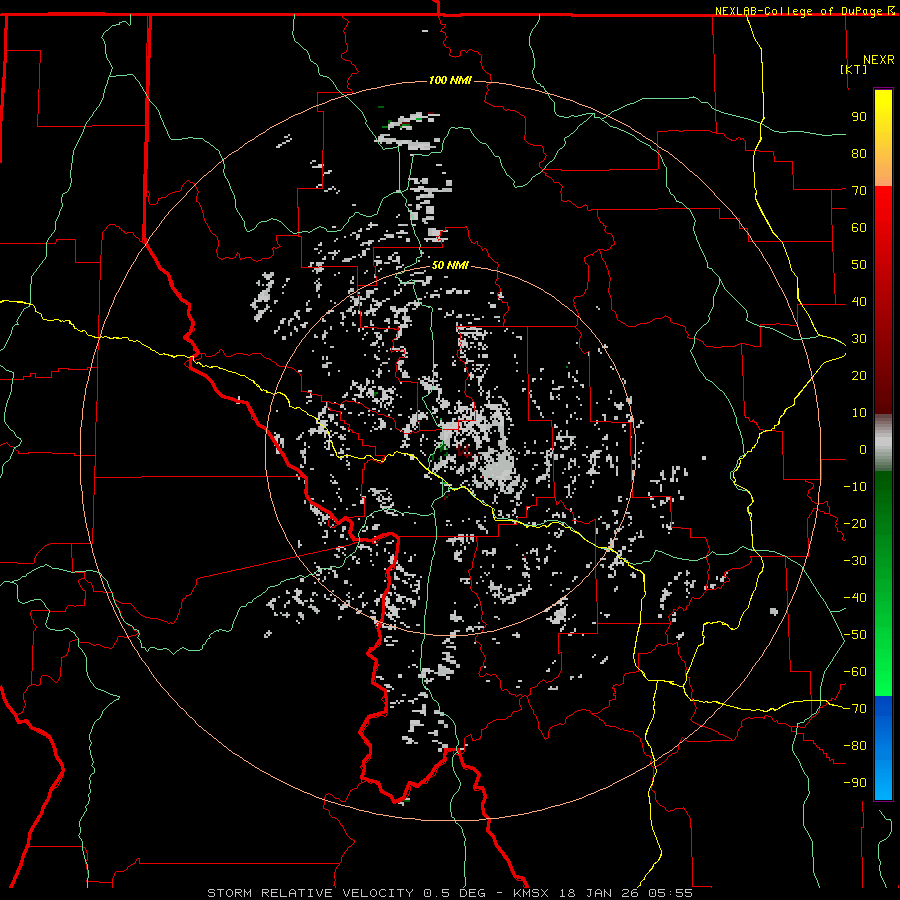Click the positive 70 knot scale label
This screenshot has width=900, height=900.
tap(859, 191)
